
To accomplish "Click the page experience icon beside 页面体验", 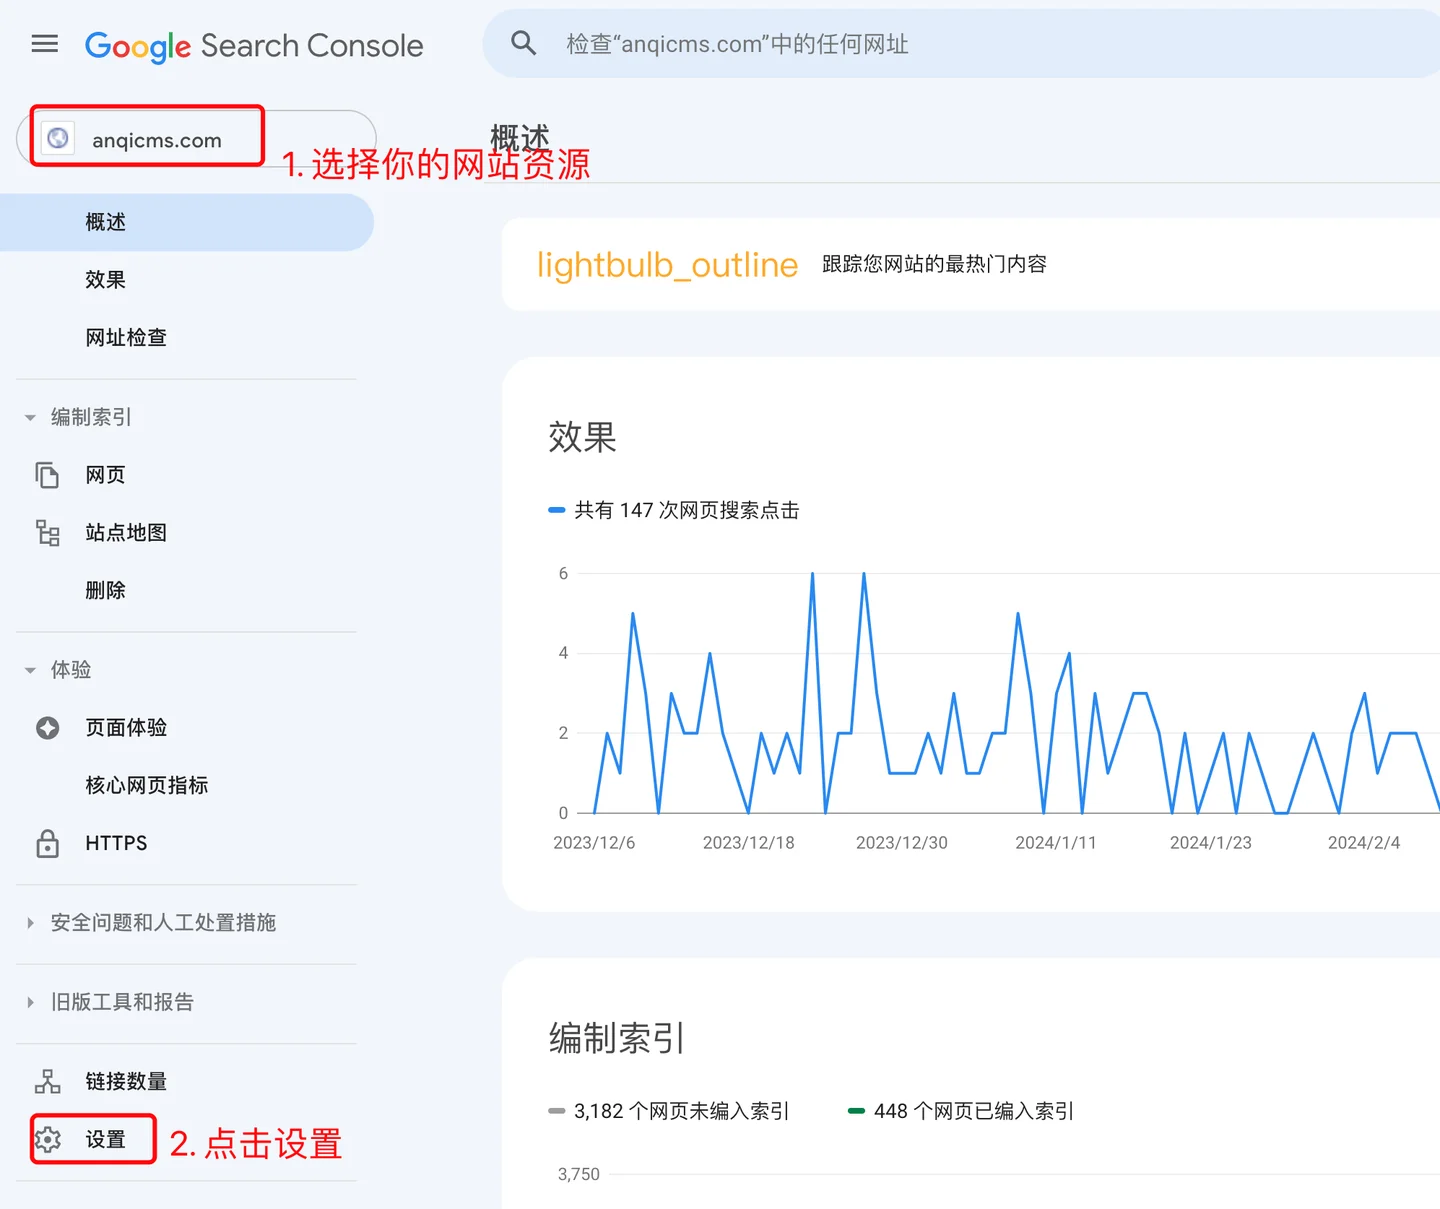I will 47,728.
